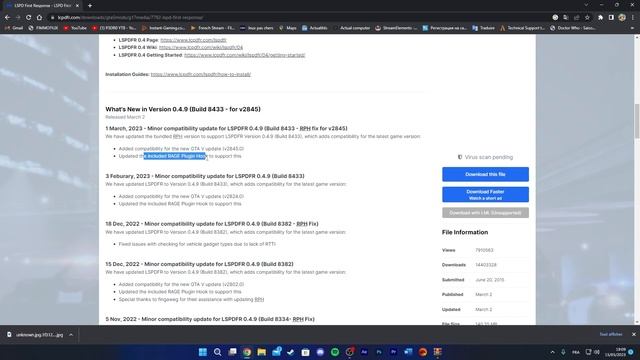Open the Chrome three-dot menu
Viewport: 640px width, 360px height.
tap(633, 18)
